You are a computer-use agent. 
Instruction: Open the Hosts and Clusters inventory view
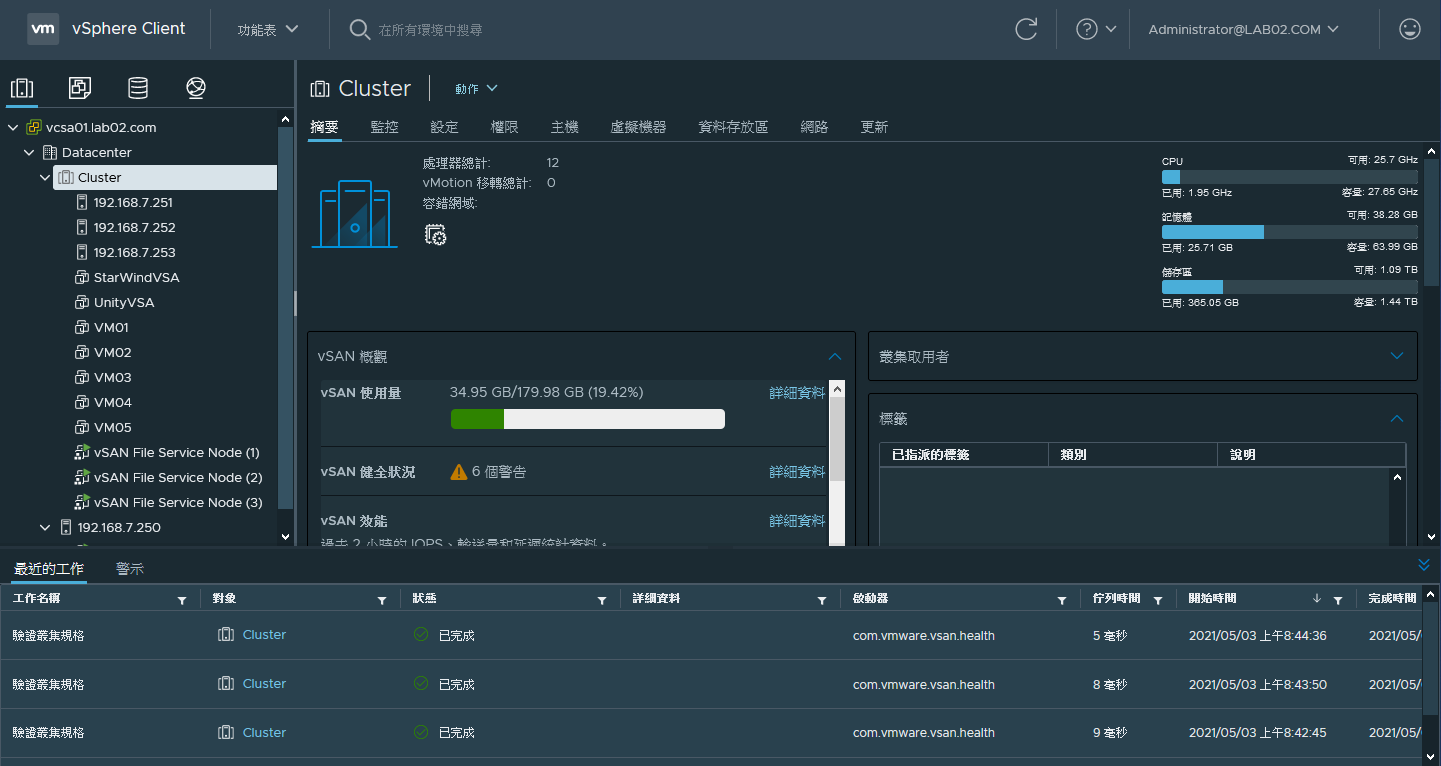coord(22,88)
